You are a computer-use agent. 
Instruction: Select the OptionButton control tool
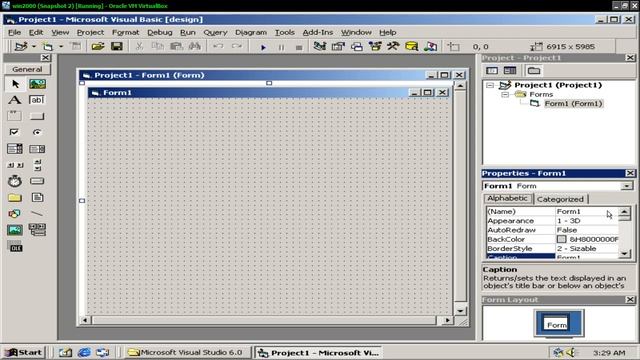coord(37,132)
